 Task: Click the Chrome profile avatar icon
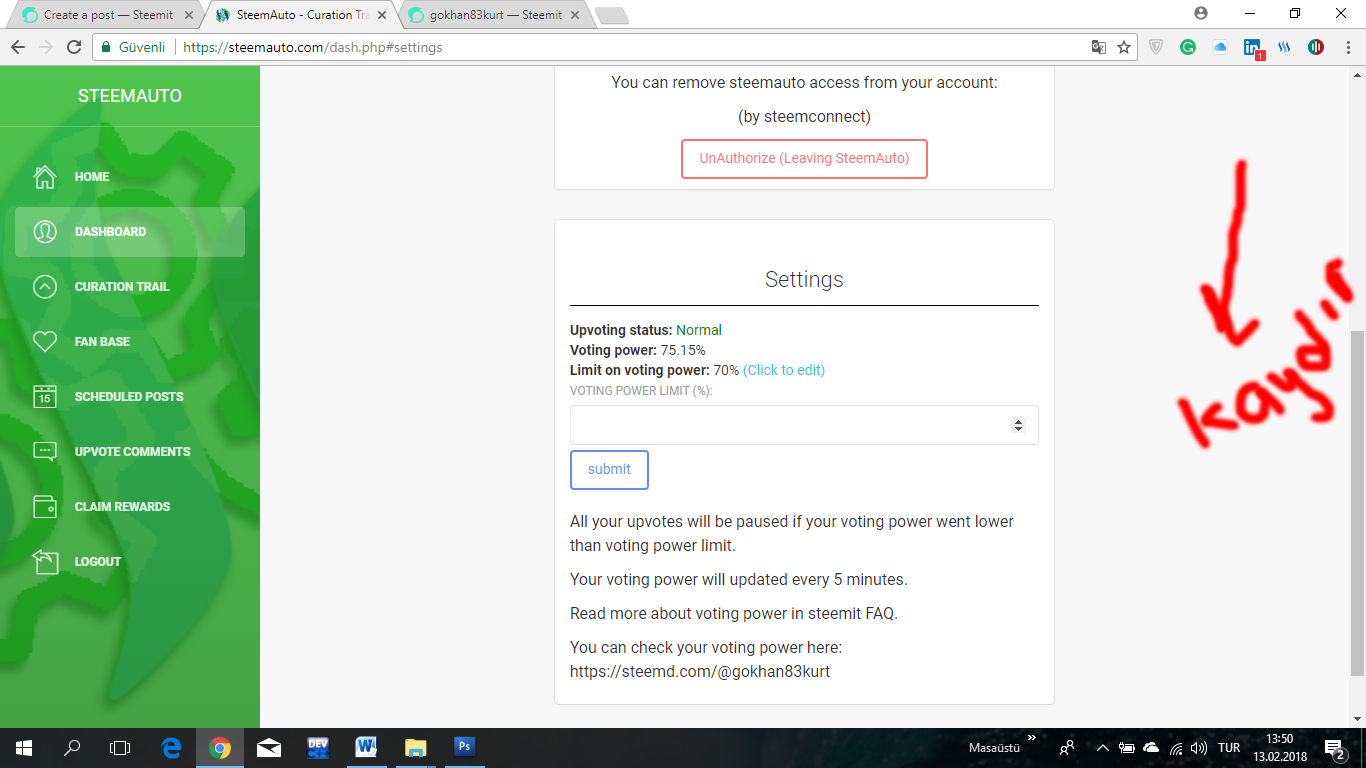[1201, 13]
